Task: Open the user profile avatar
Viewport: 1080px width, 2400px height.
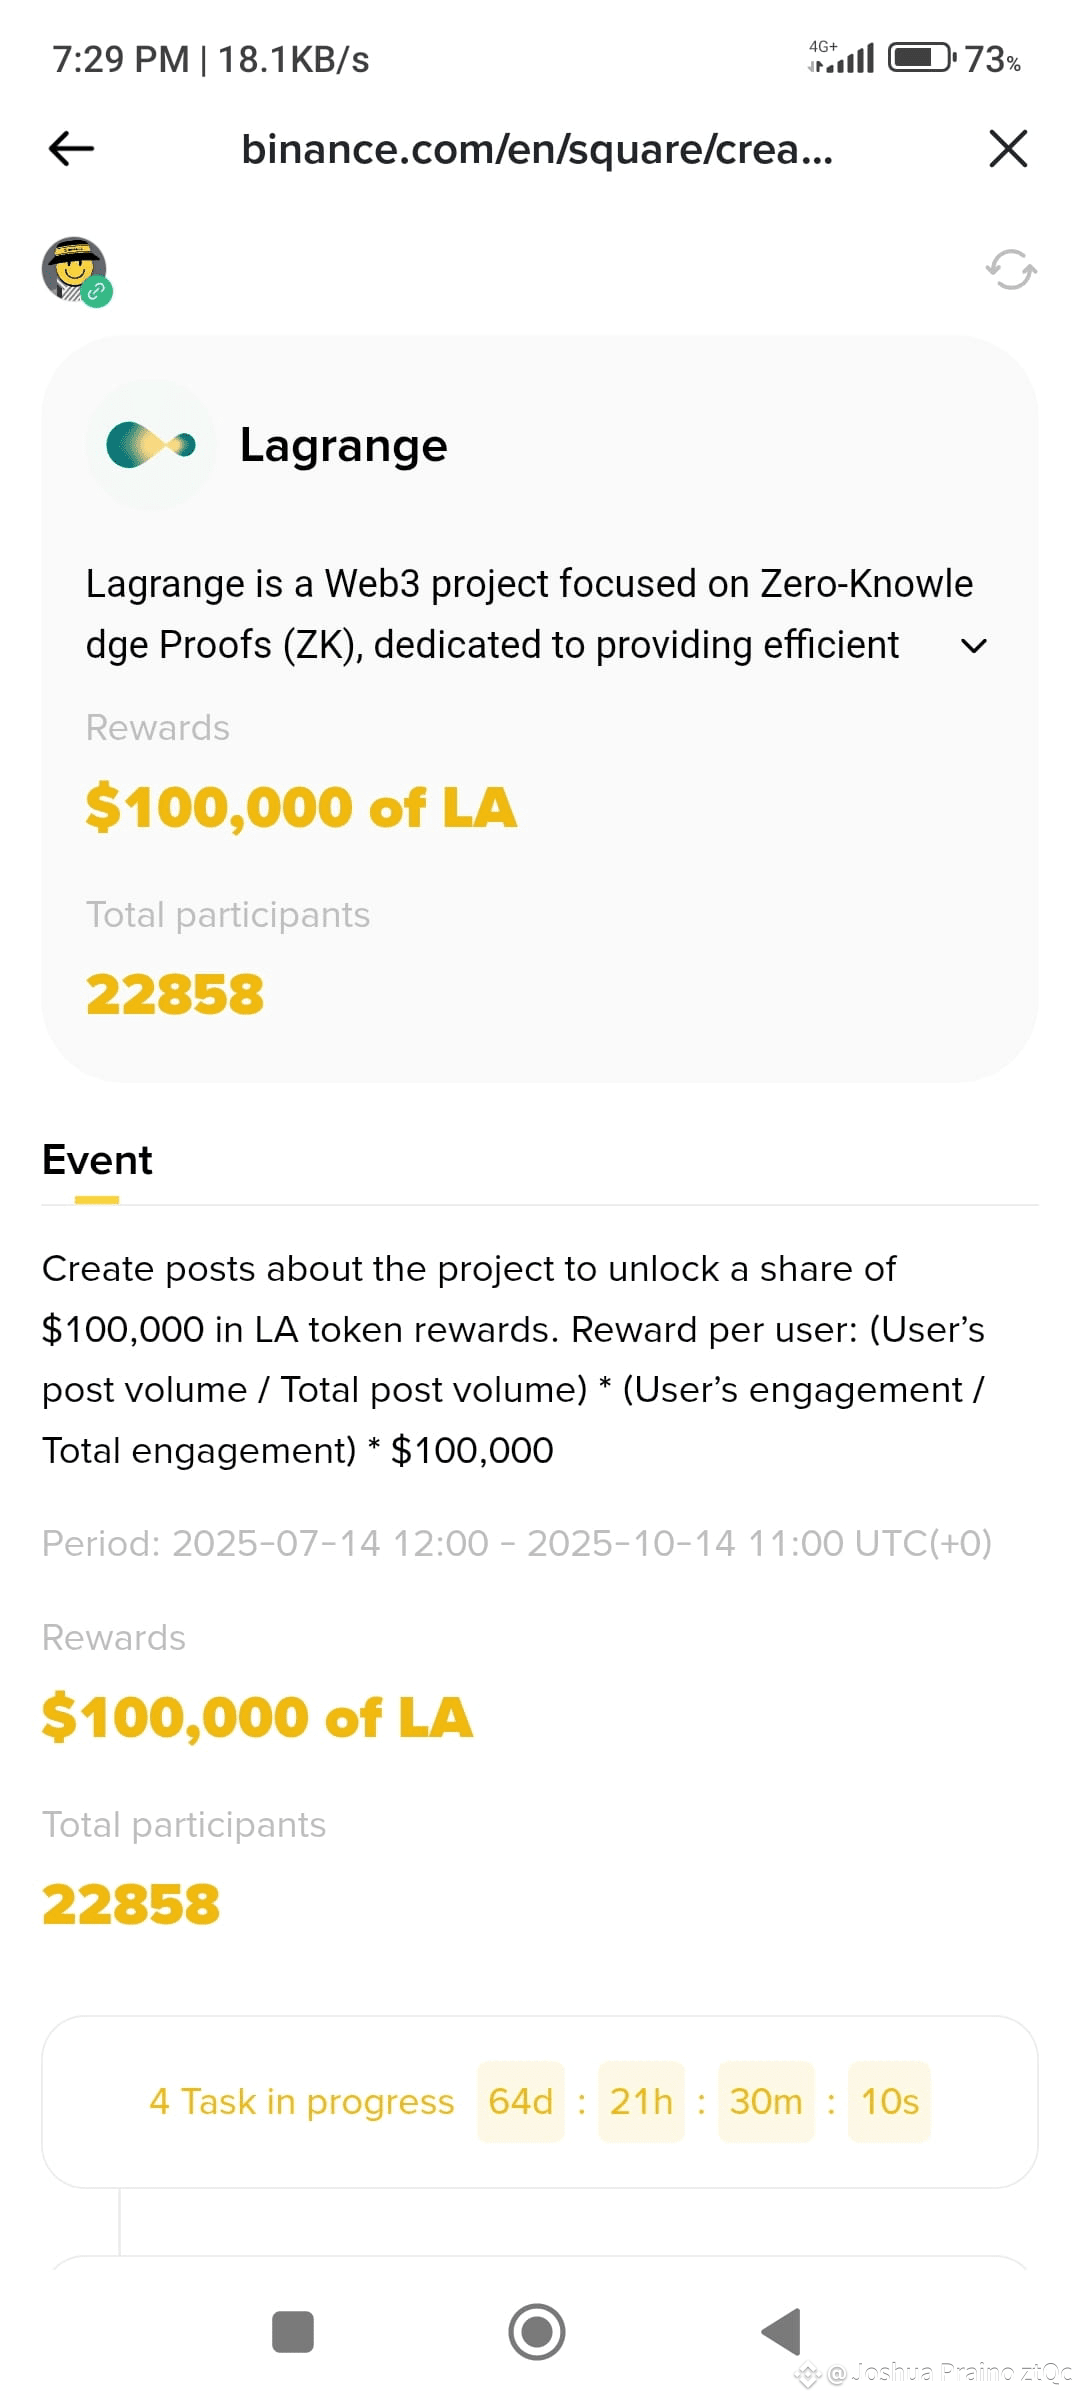Action: point(75,270)
